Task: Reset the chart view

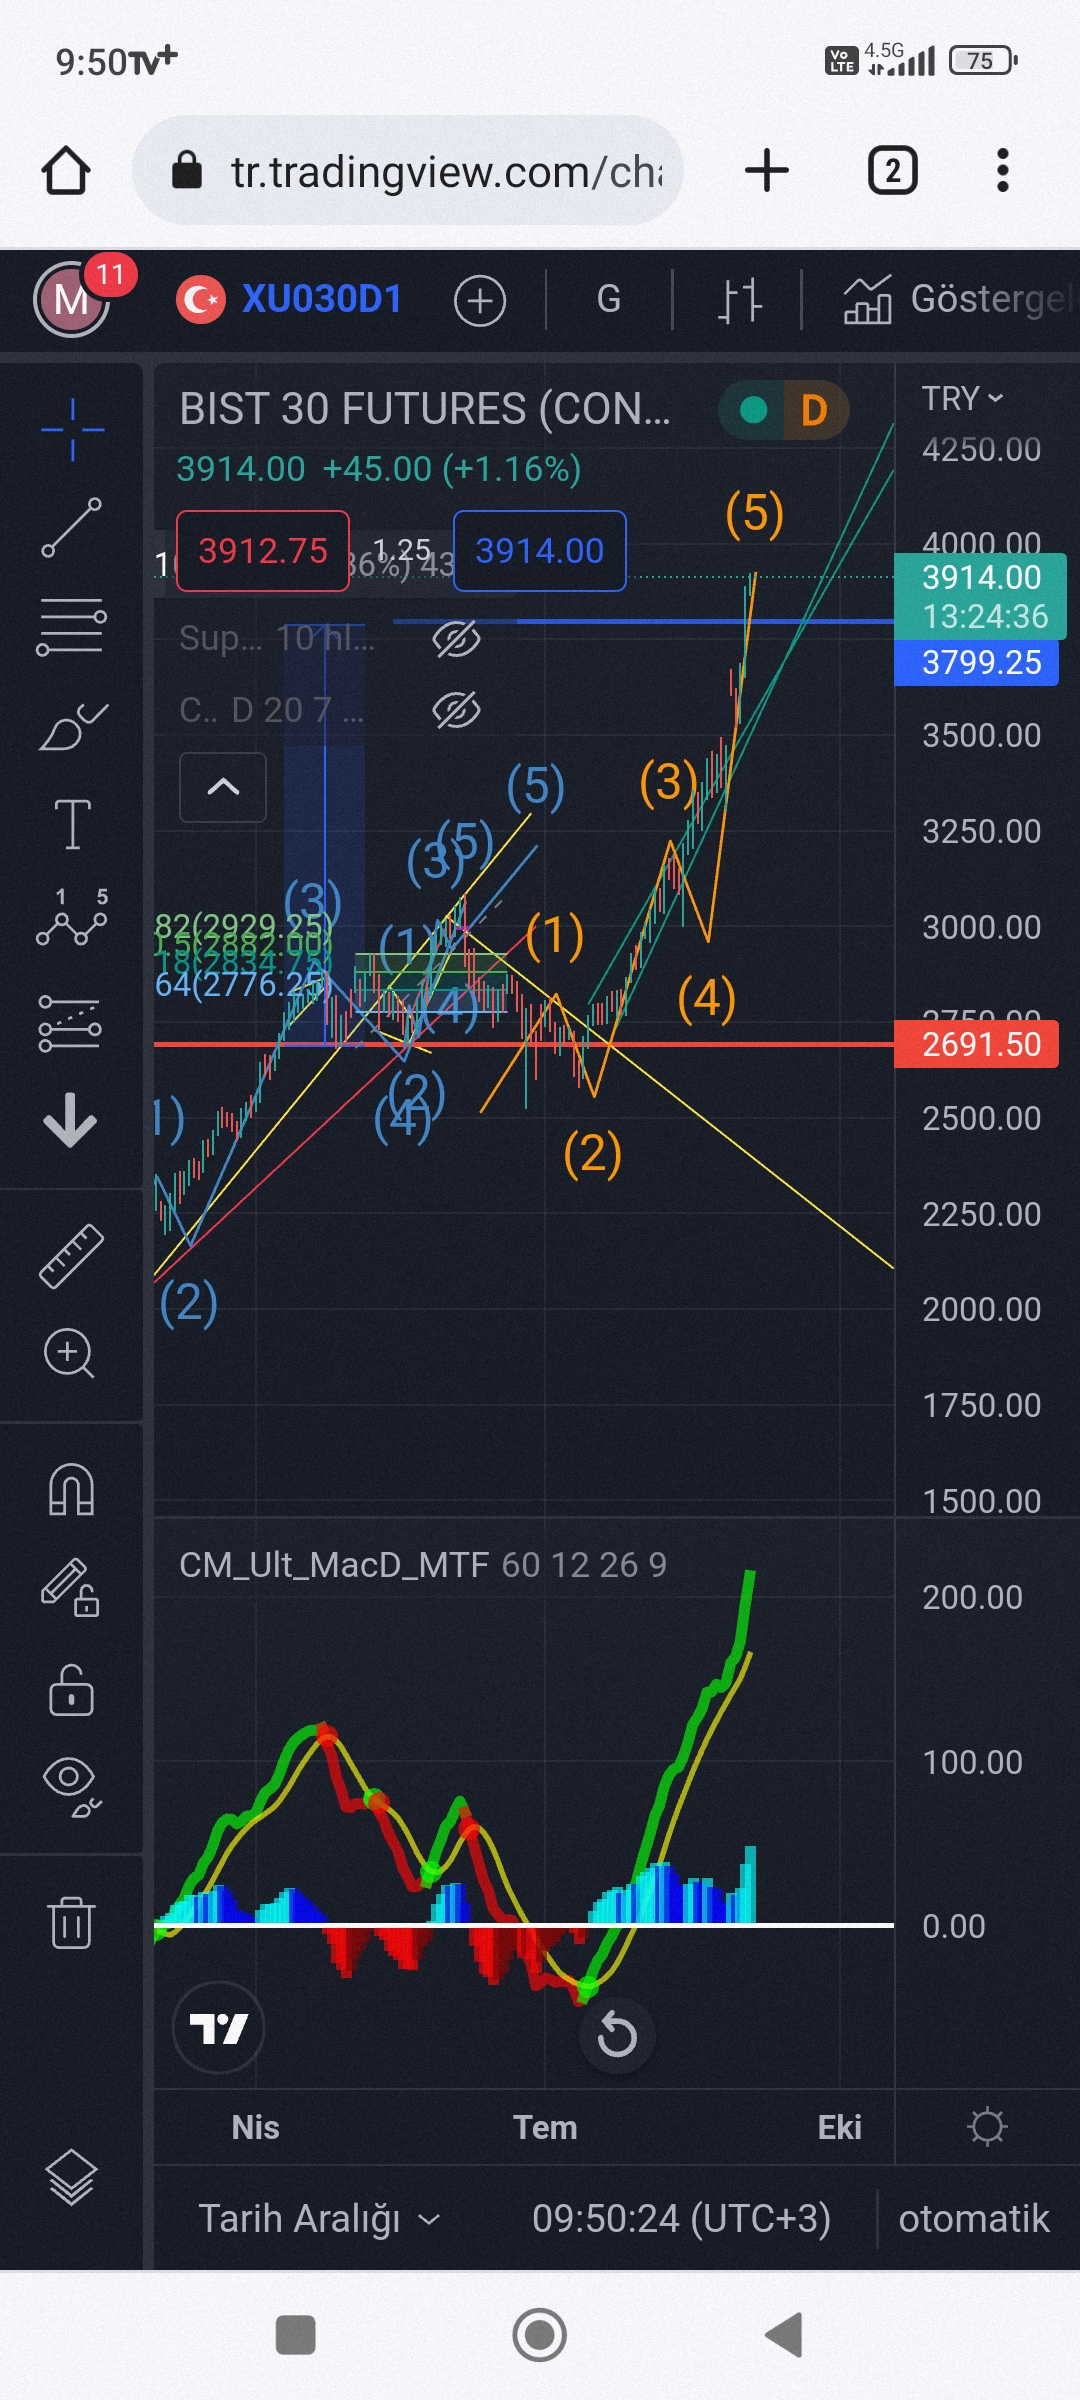Action: pyautogui.click(x=617, y=2034)
